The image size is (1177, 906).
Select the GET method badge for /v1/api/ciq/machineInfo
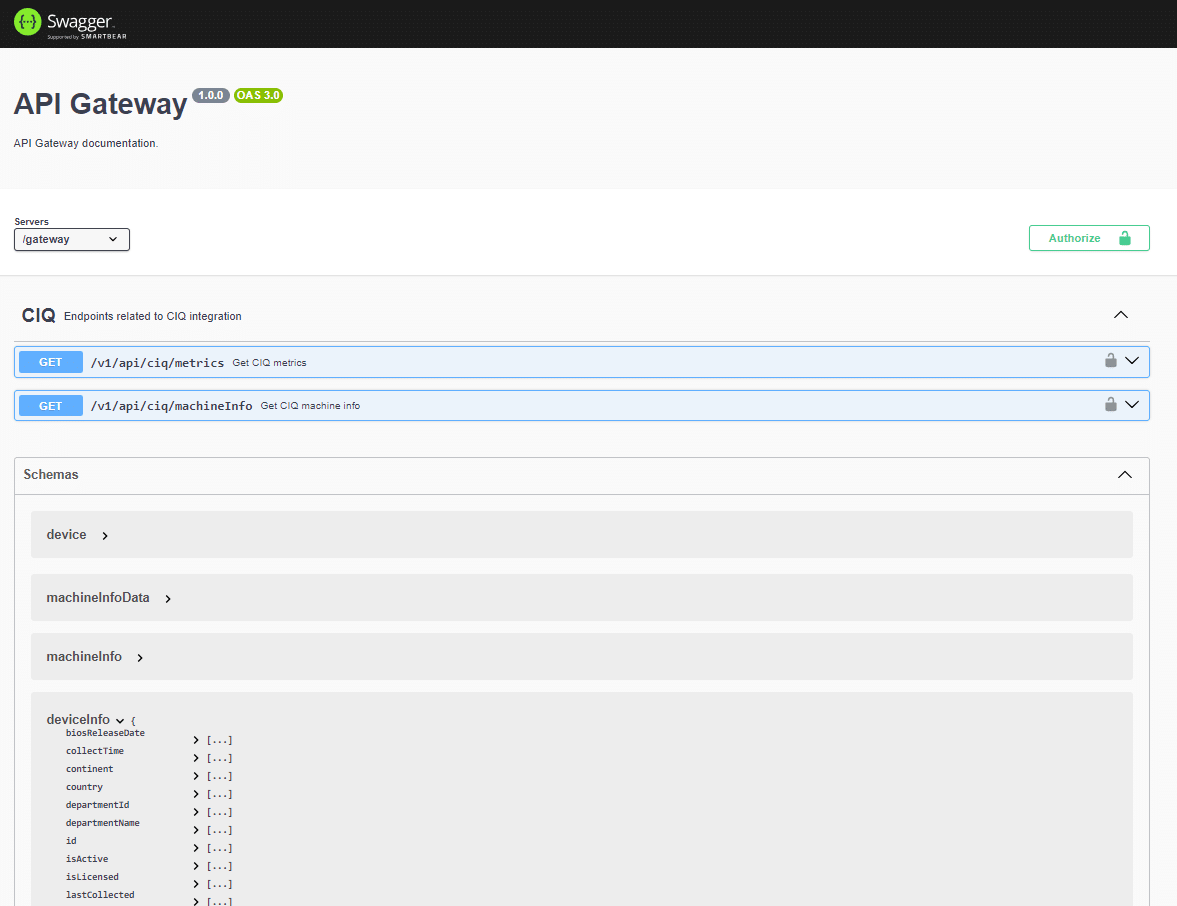[50, 405]
